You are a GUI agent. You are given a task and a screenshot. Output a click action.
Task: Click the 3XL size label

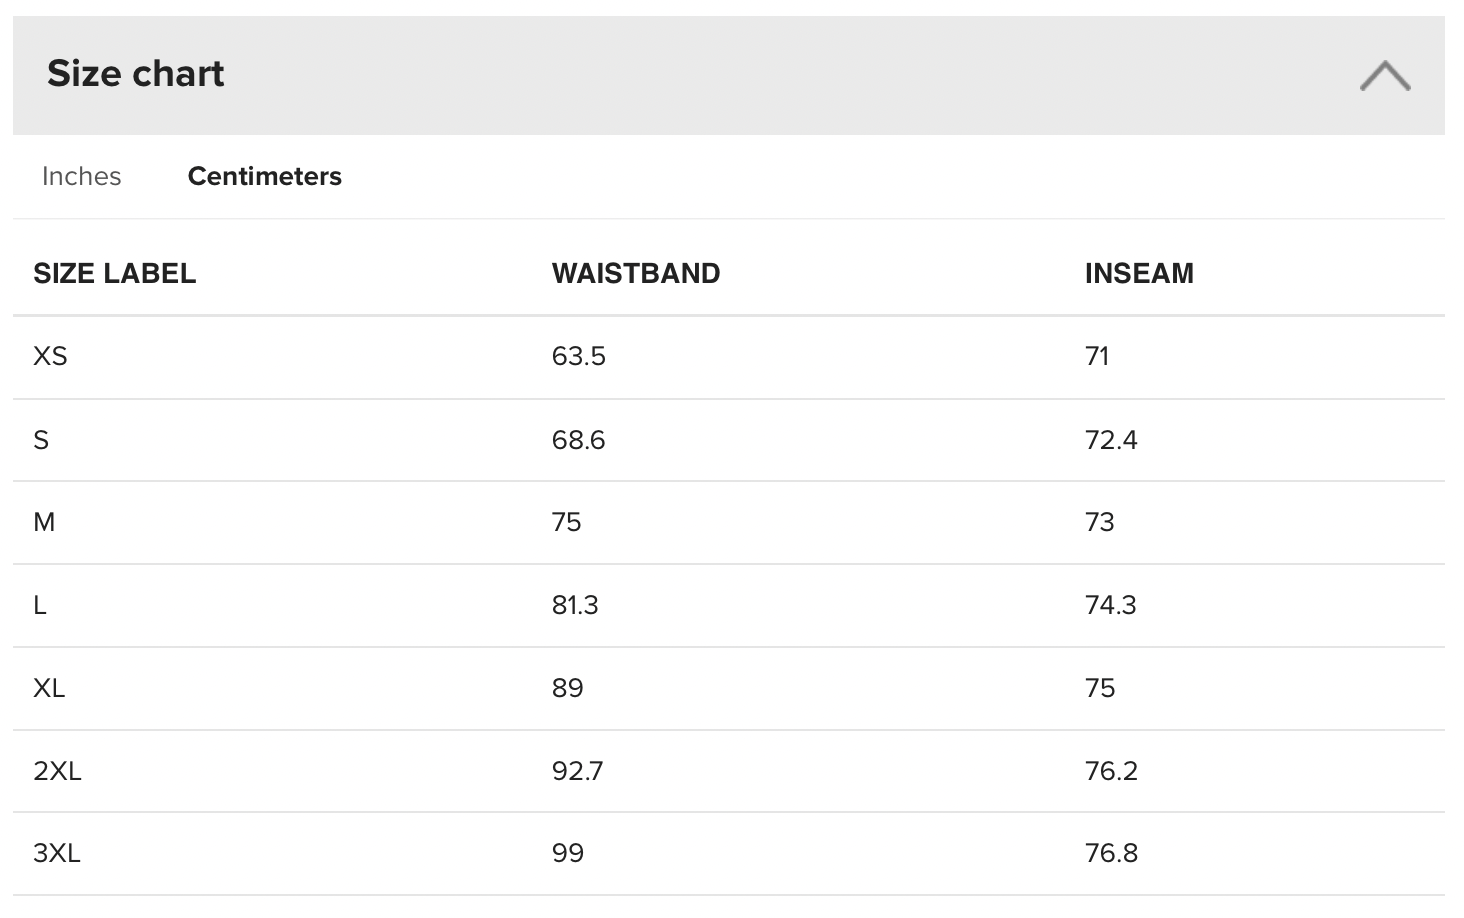[x=57, y=853]
